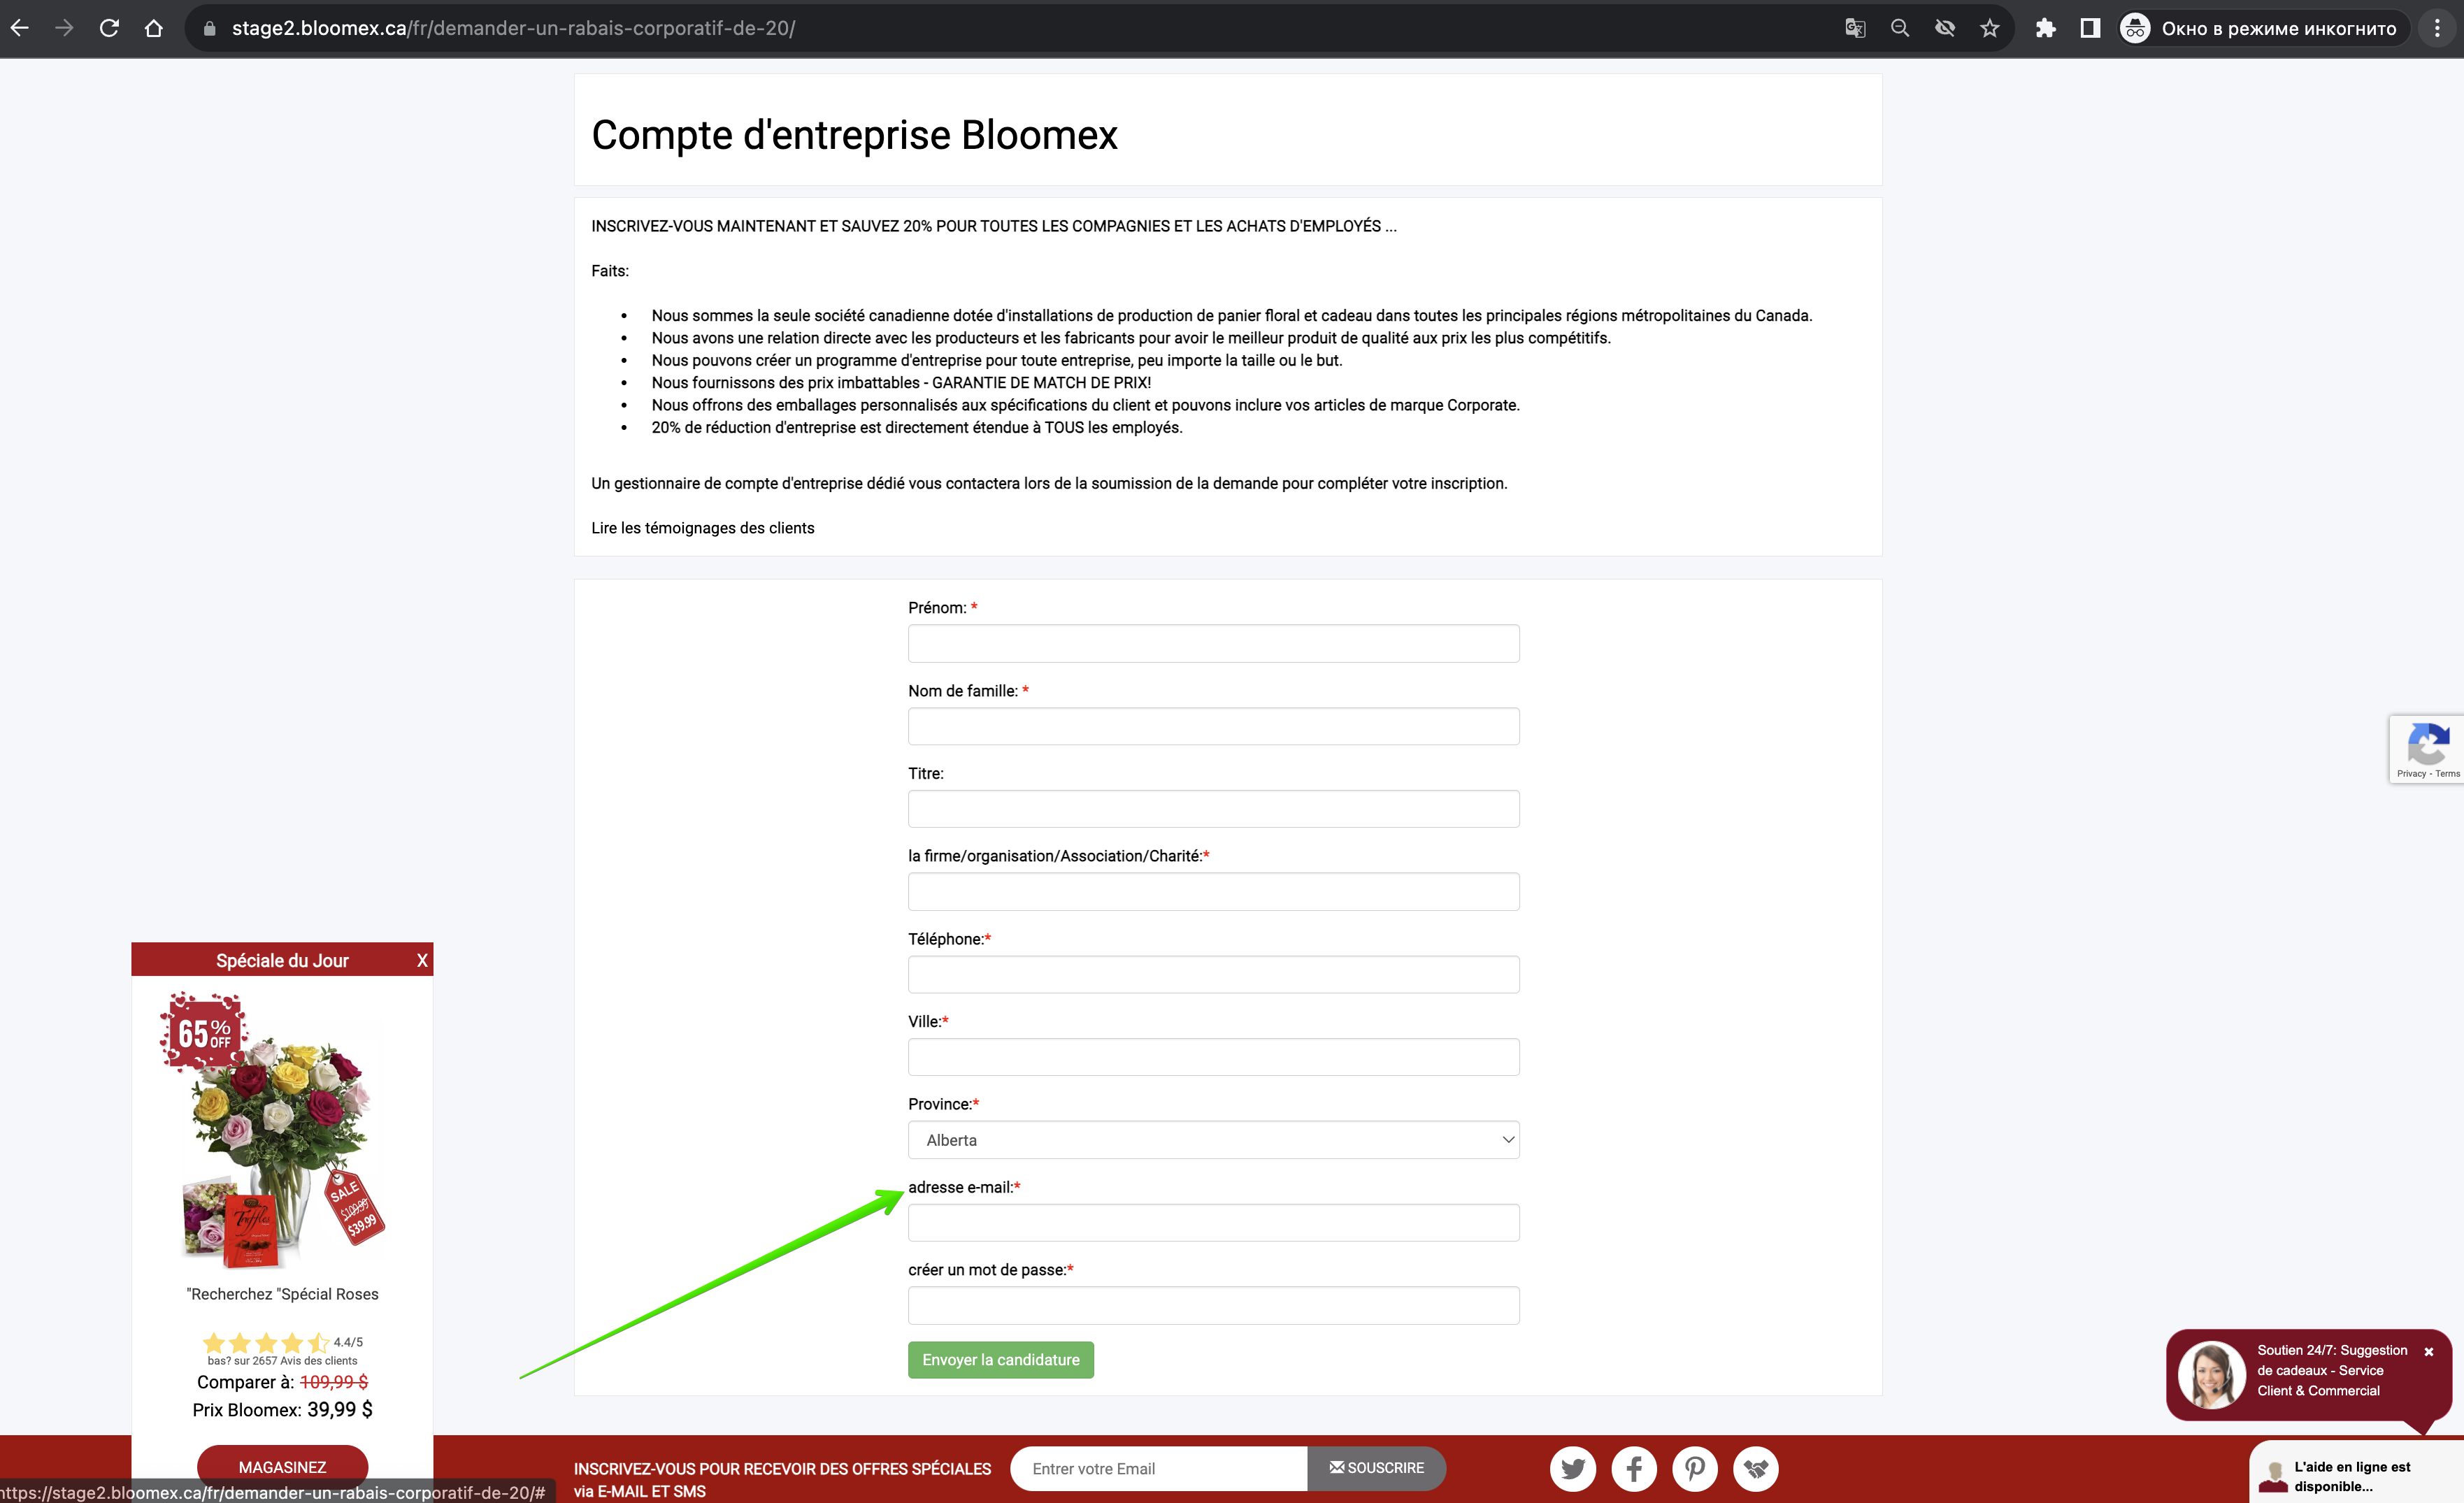Click the star rating 4.4/5
The width and height of the screenshot is (2464, 1503).
pyautogui.click(x=282, y=1342)
